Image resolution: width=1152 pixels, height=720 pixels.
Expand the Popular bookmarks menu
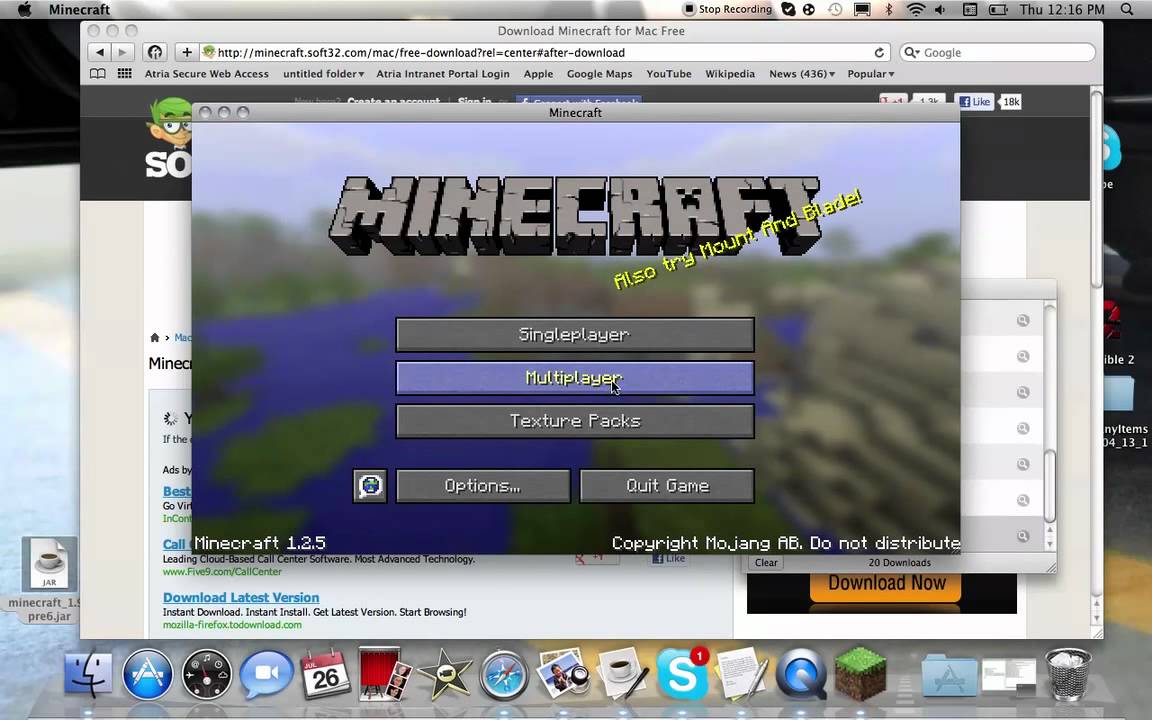click(x=871, y=73)
